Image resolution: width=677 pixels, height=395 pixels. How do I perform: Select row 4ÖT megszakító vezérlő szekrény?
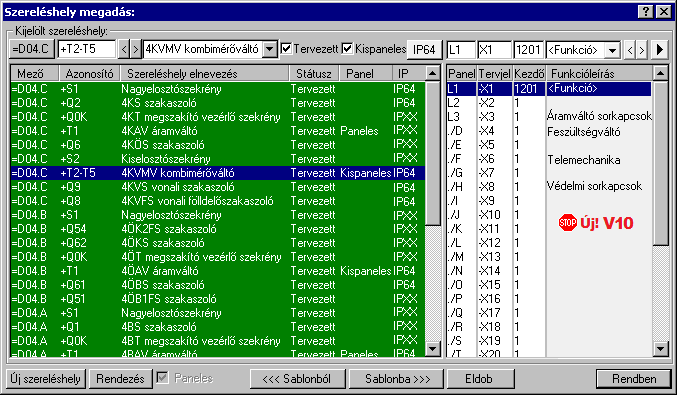(x=218, y=257)
